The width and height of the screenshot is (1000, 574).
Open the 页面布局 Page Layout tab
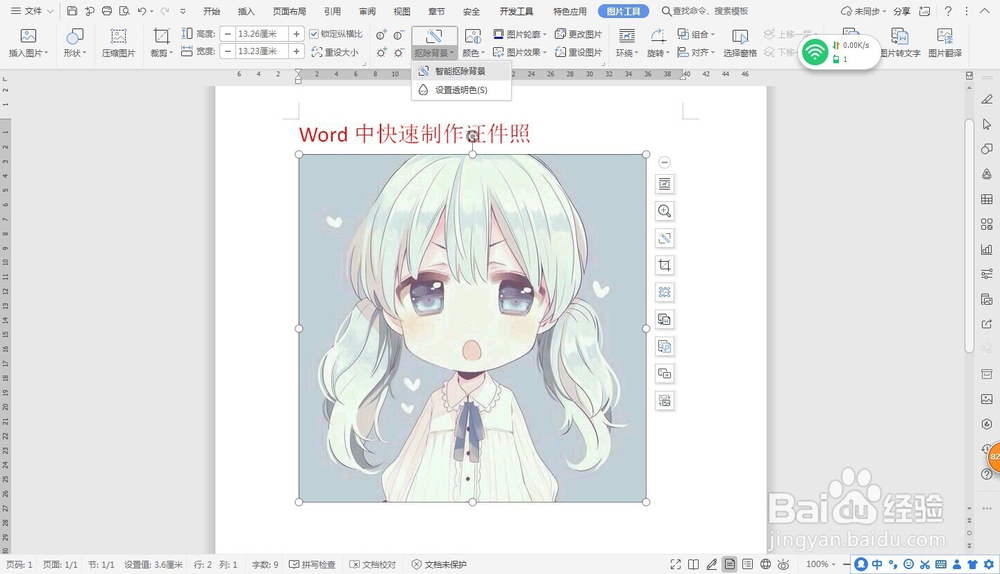[289, 11]
